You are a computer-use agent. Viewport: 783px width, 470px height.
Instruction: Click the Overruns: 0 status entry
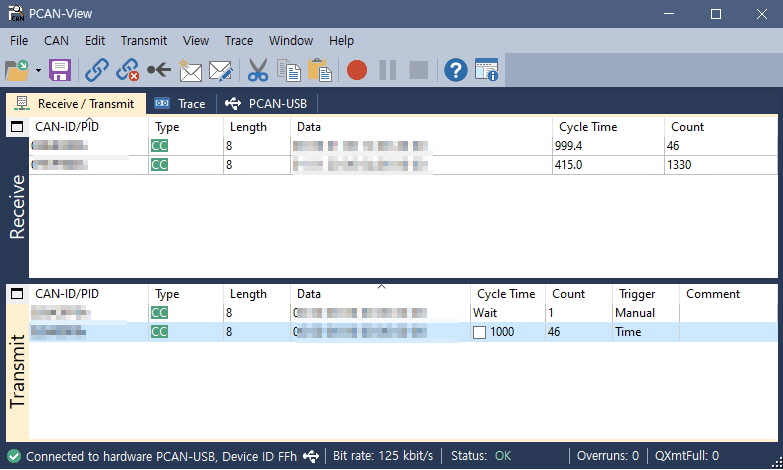608,456
